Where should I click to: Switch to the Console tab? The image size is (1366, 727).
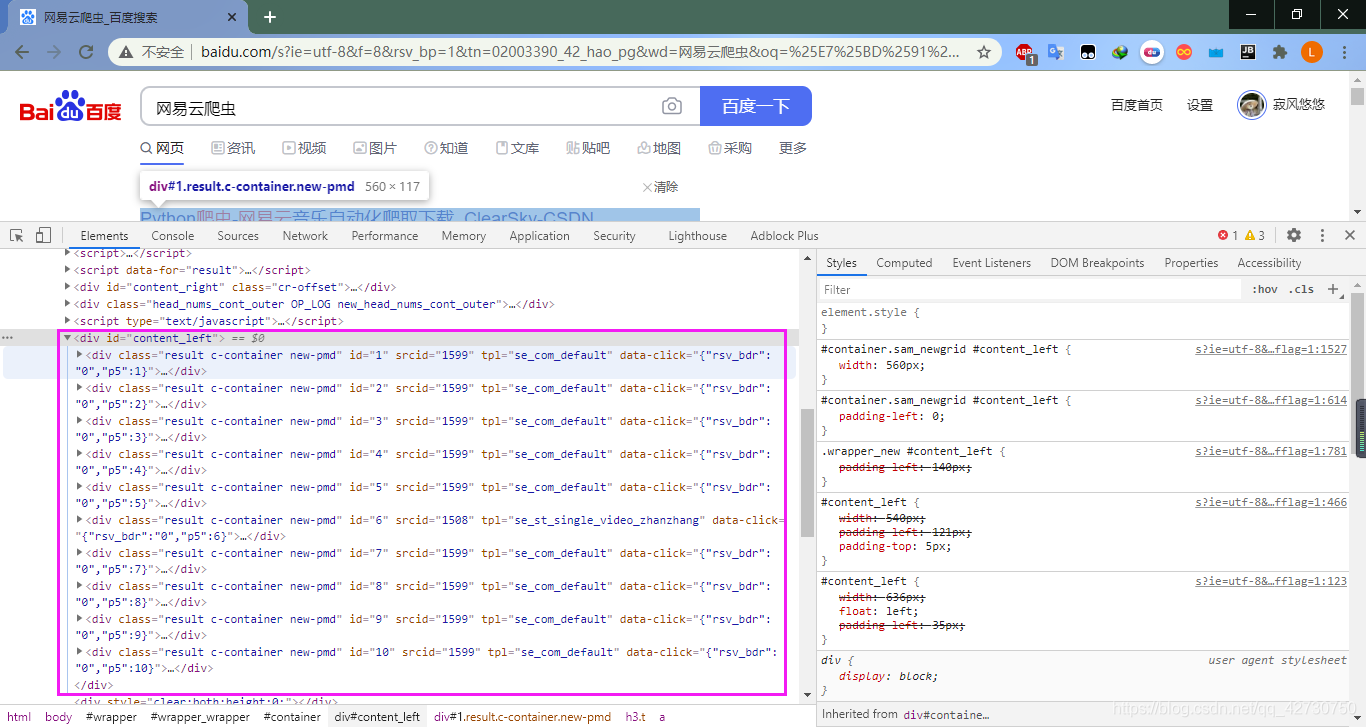[173, 236]
